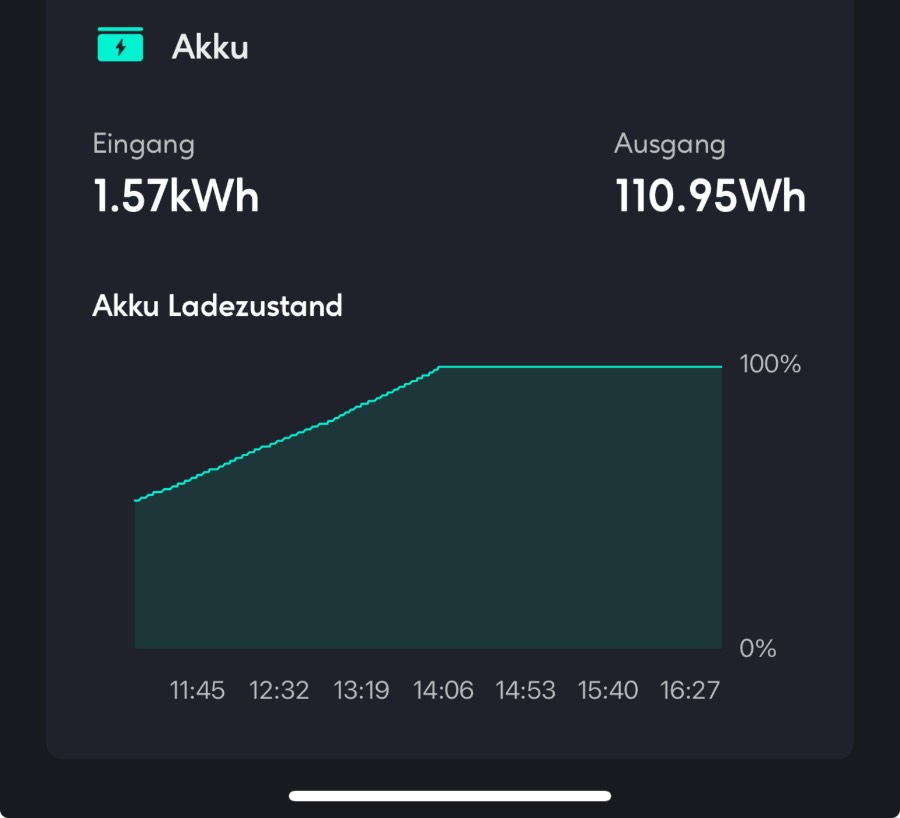Select the 14:06 time marker
This screenshot has width=900, height=818.
click(x=443, y=690)
